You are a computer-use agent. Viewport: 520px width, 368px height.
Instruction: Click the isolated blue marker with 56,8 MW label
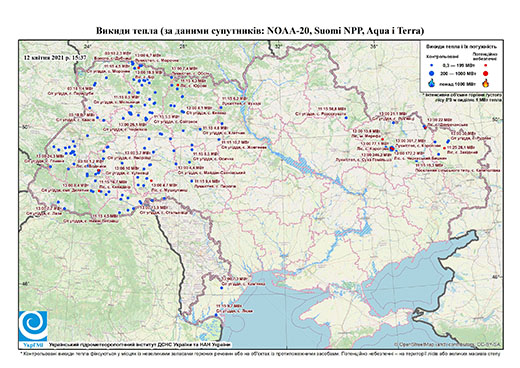[x=346, y=118]
